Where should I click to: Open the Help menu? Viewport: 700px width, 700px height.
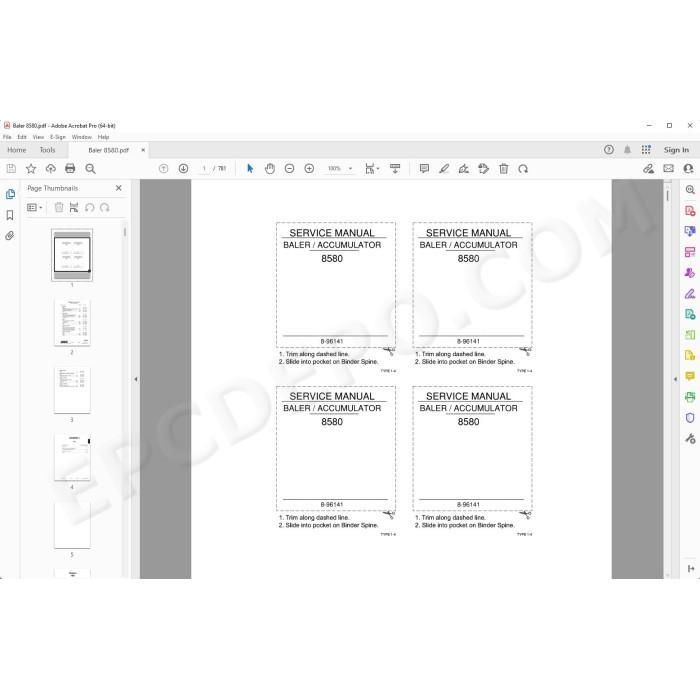click(x=103, y=137)
